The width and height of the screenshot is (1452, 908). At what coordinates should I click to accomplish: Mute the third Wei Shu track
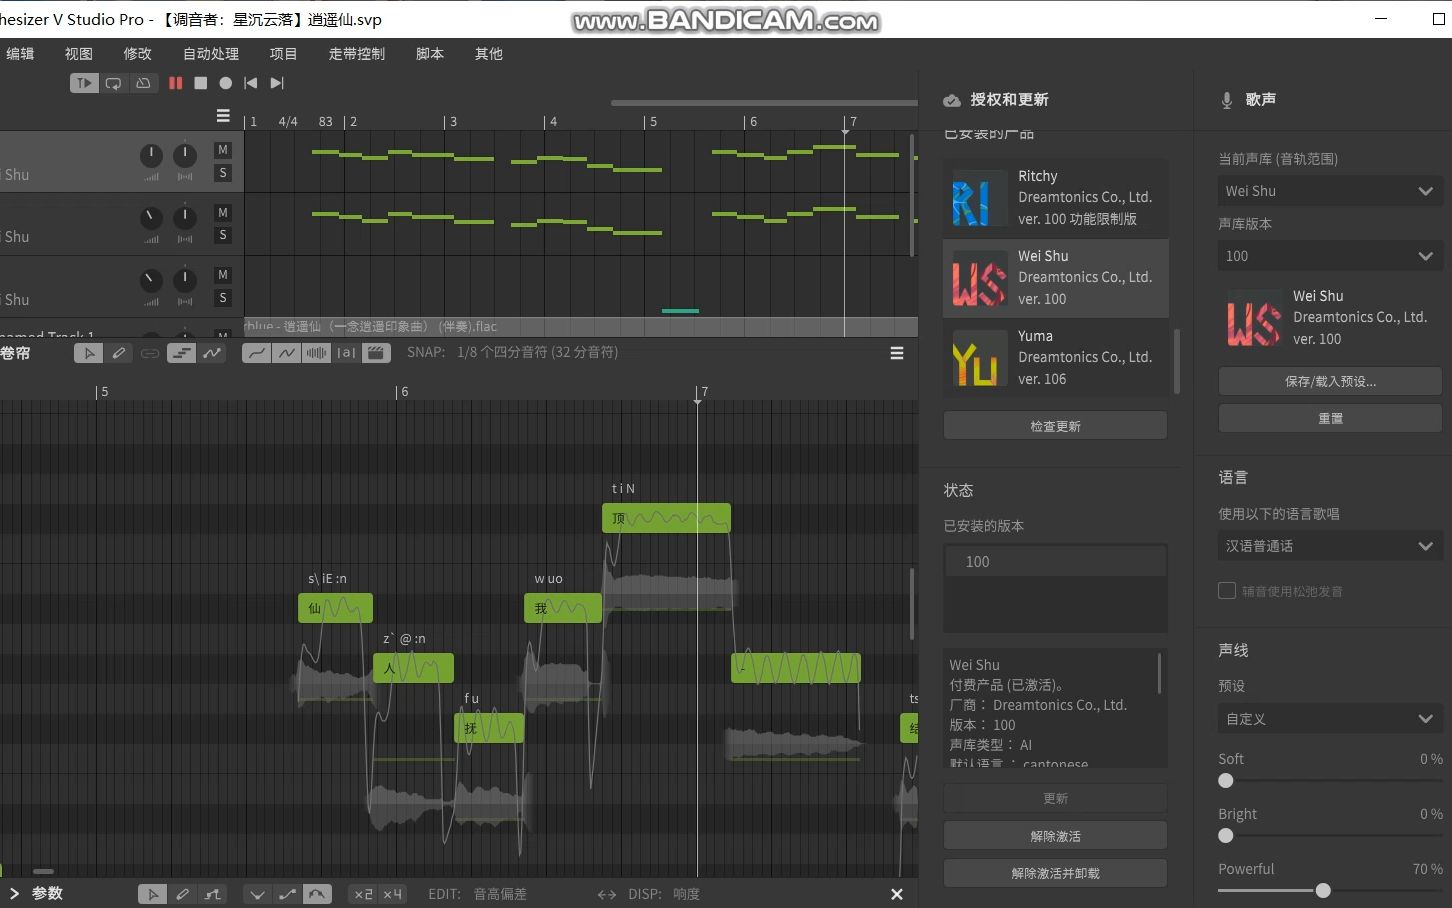pyautogui.click(x=223, y=275)
